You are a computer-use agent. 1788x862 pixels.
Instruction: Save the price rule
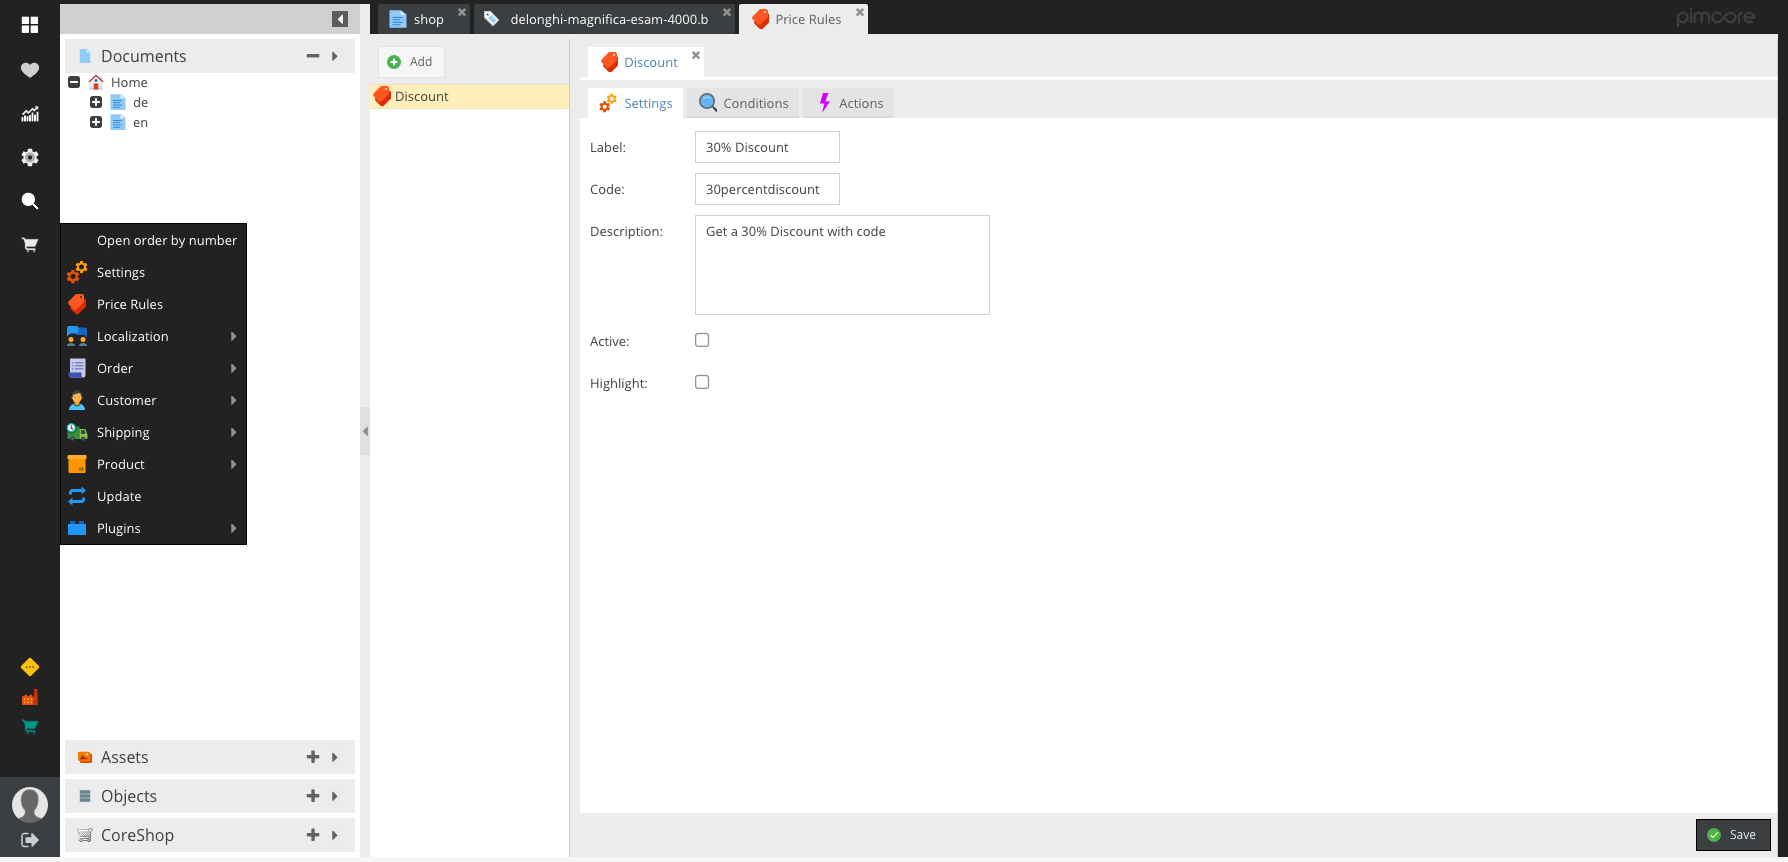tap(1733, 835)
